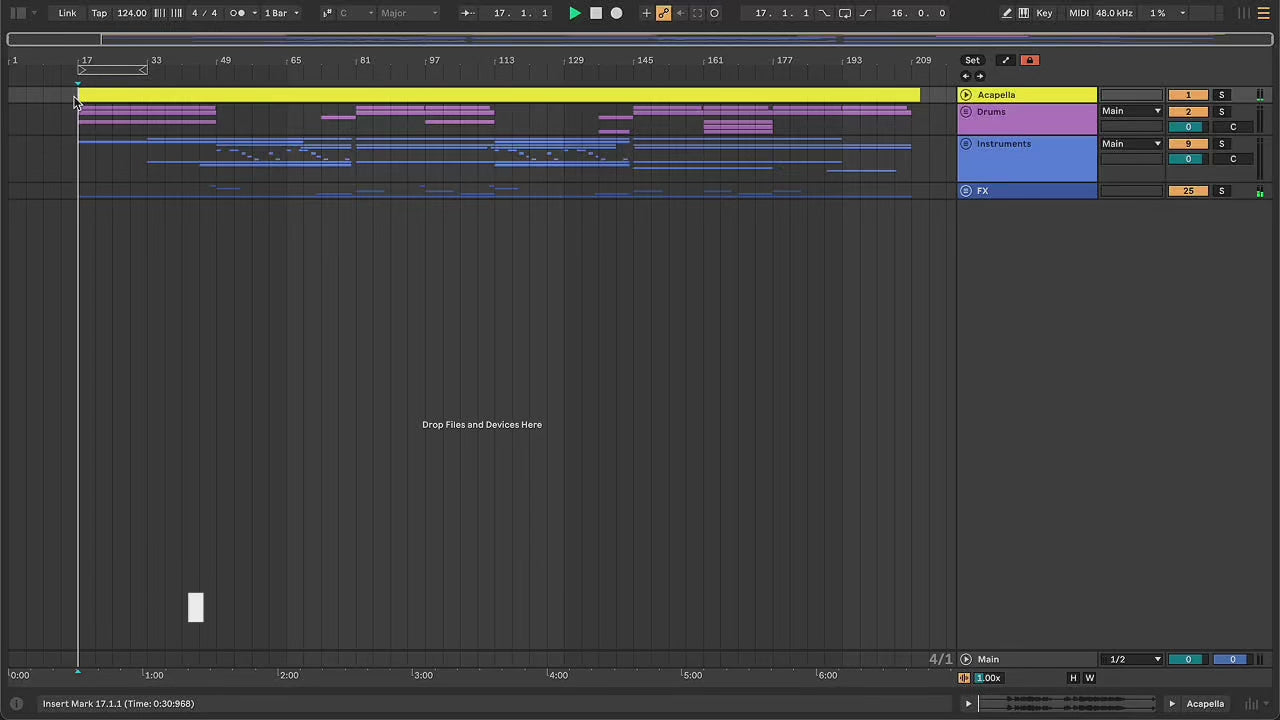Screen dimensions: 1280x720
Task: Click the Stop button in transport
Action: pos(596,13)
